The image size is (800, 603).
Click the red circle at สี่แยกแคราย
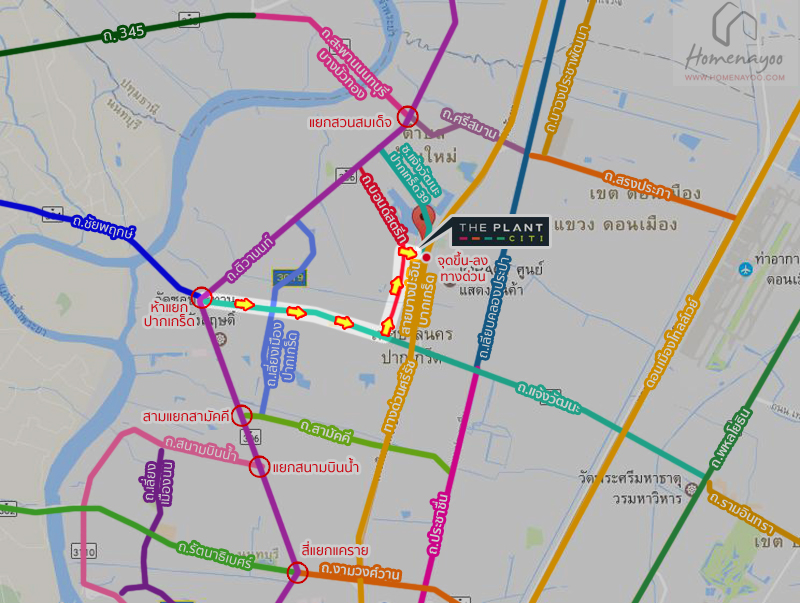(297, 572)
